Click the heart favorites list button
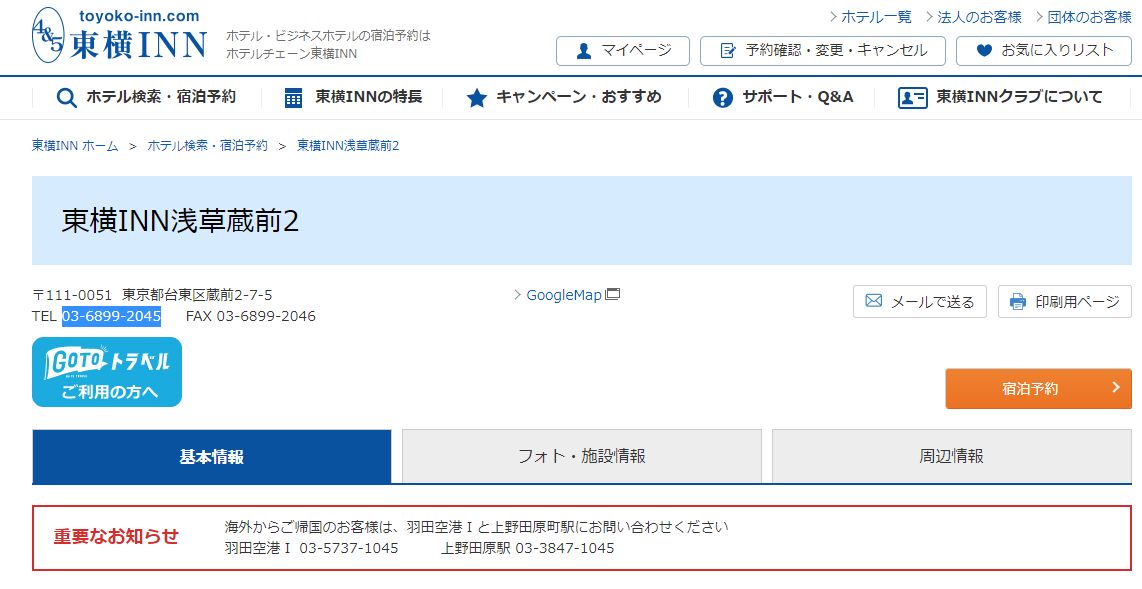Screen dimensions: 1142x589 (1045, 51)
